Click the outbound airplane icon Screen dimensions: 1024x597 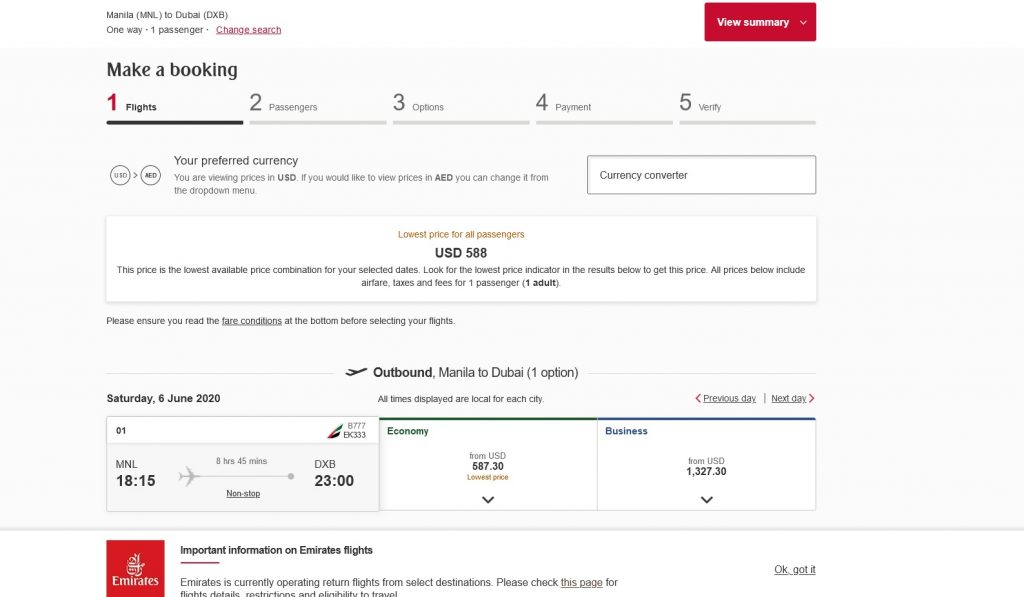tap(356, 372)
